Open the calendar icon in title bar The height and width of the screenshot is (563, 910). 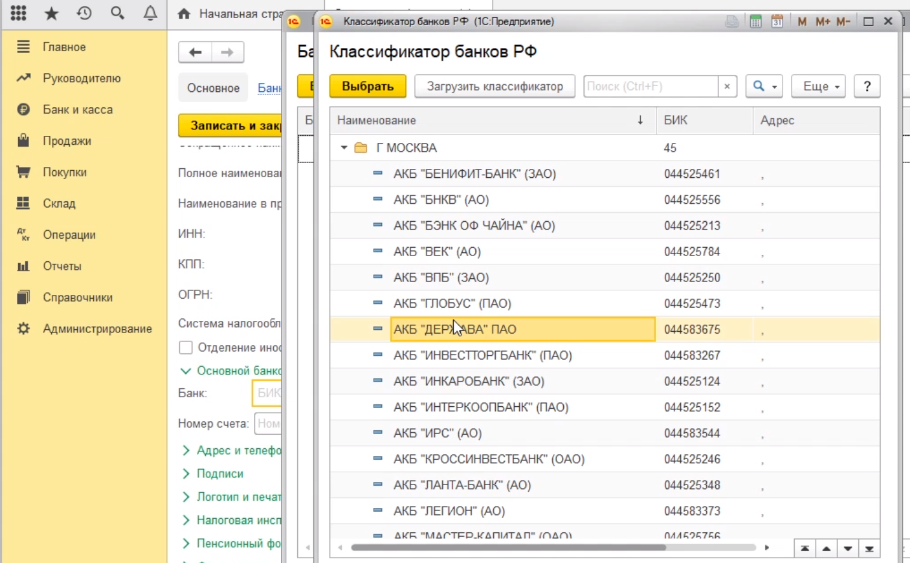777,21
